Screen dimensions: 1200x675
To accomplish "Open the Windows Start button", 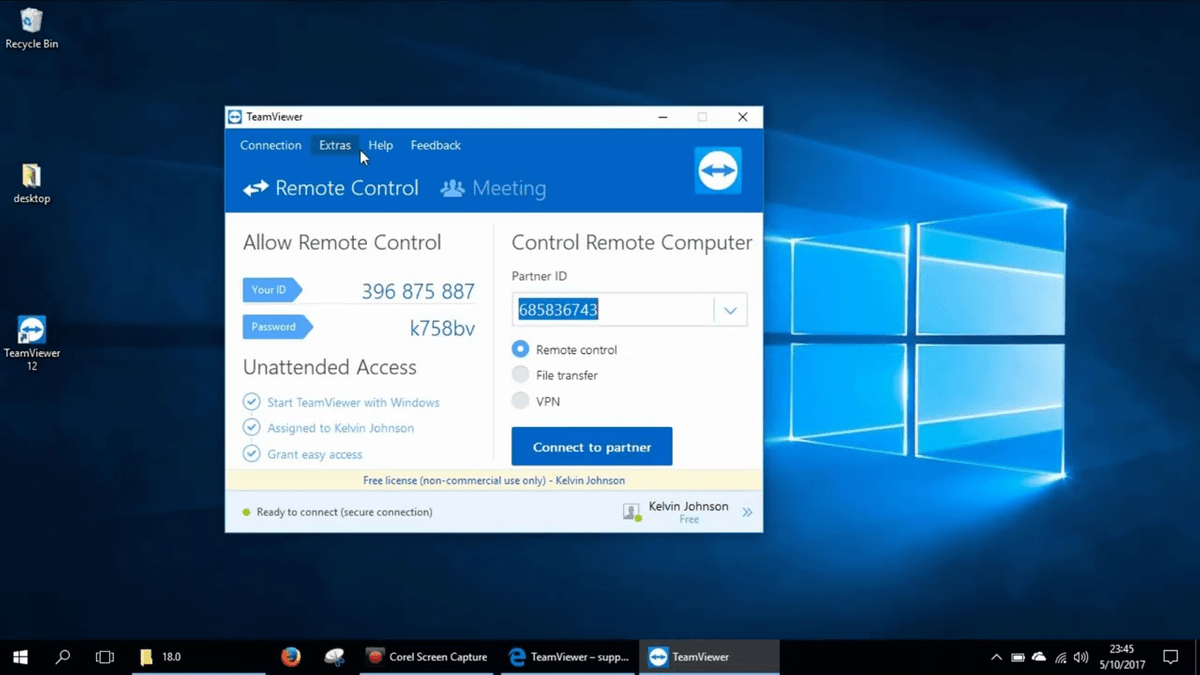I will tap(20, 657).
